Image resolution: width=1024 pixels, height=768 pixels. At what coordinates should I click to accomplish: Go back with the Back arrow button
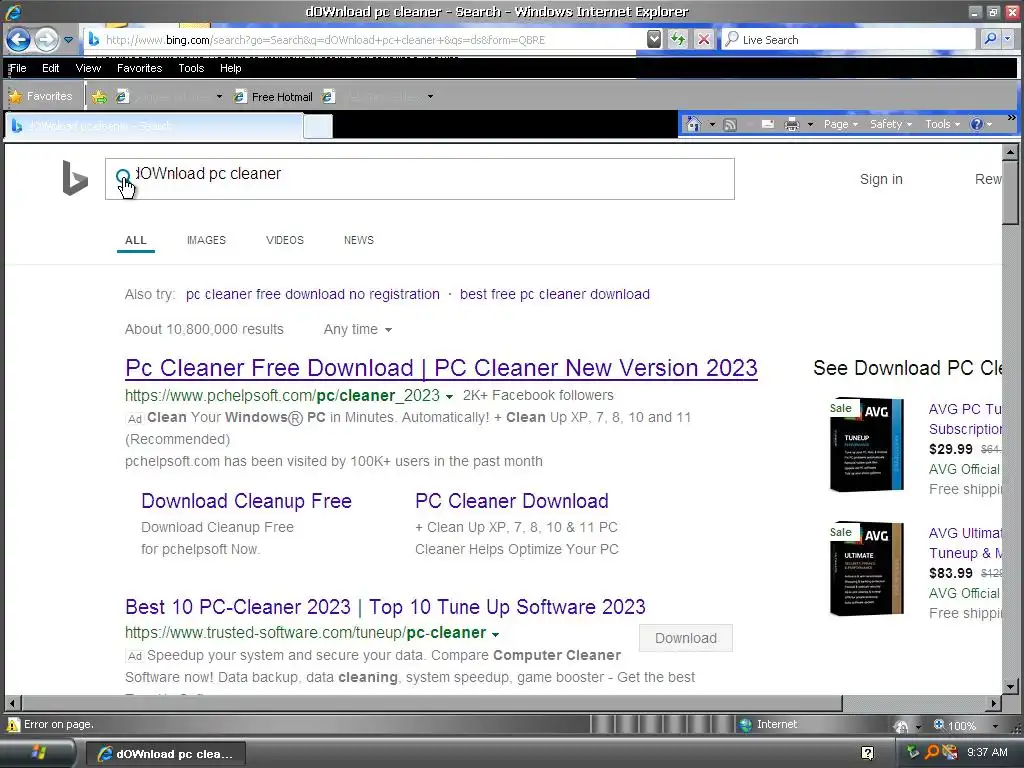click(x=18, y=40)
